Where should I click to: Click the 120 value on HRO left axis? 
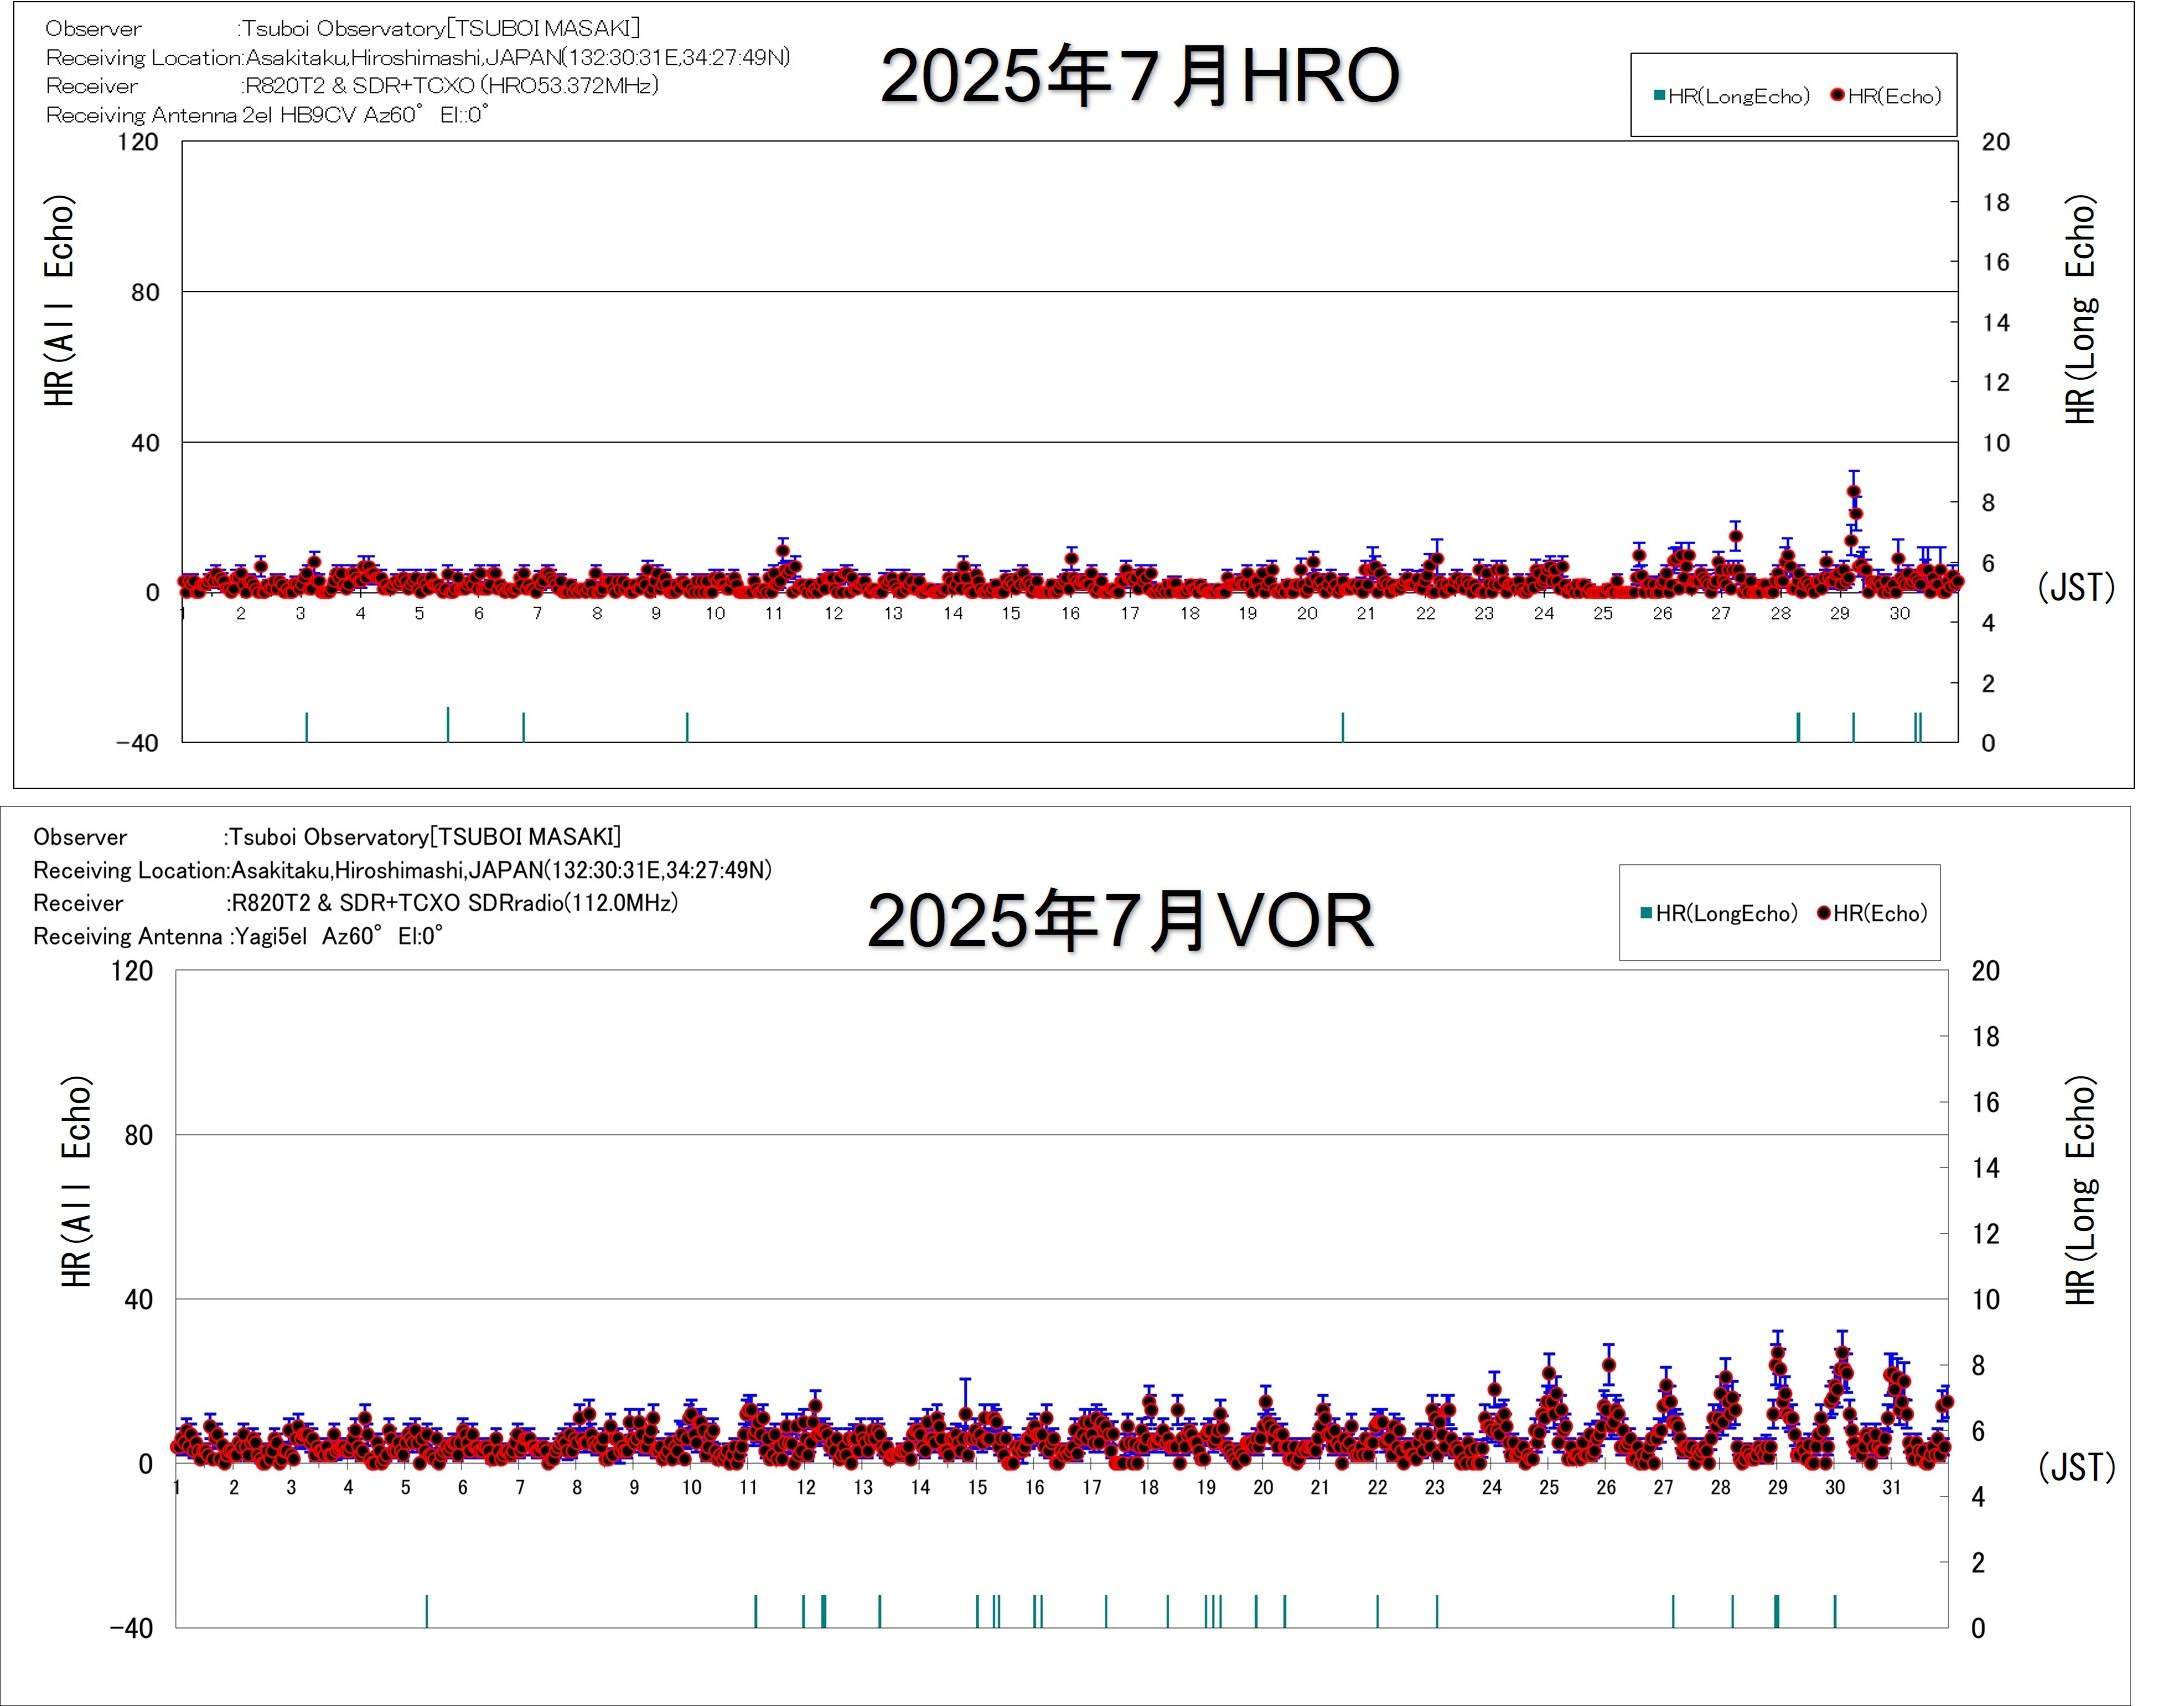(x=138, y=142)
